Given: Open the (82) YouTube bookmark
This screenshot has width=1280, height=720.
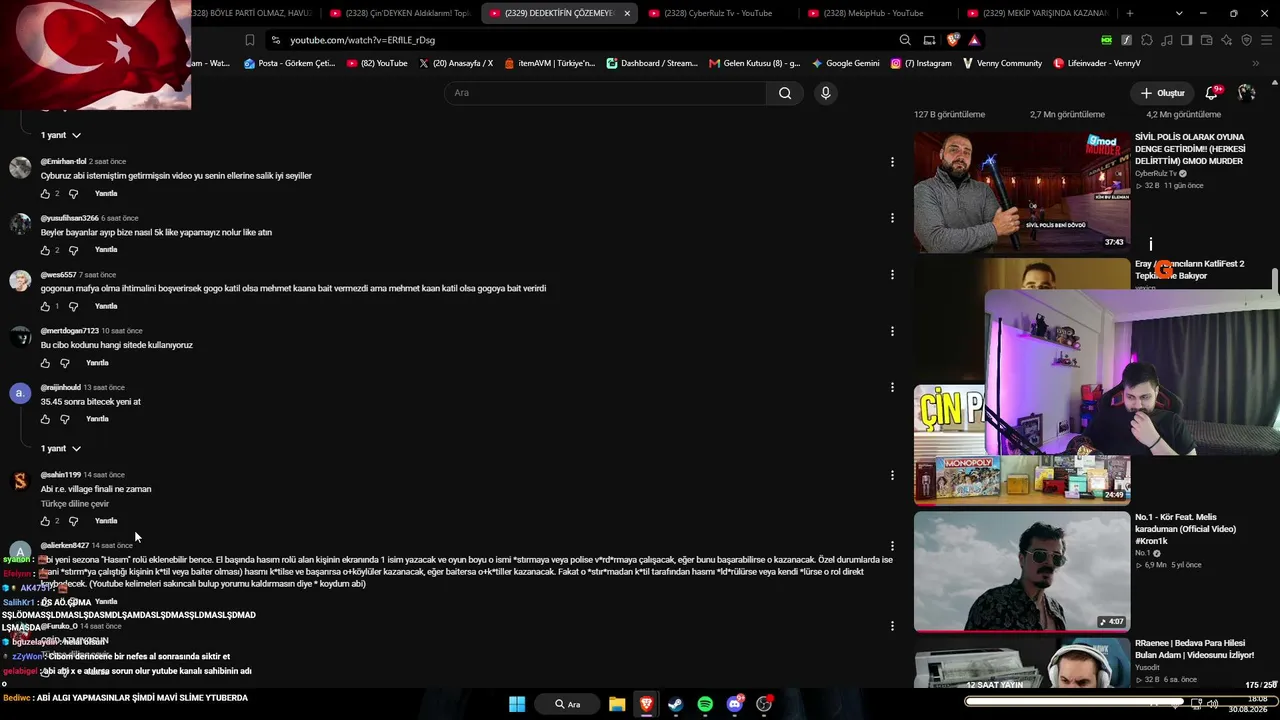Looking at the screenshot, I should click(377, 63).
